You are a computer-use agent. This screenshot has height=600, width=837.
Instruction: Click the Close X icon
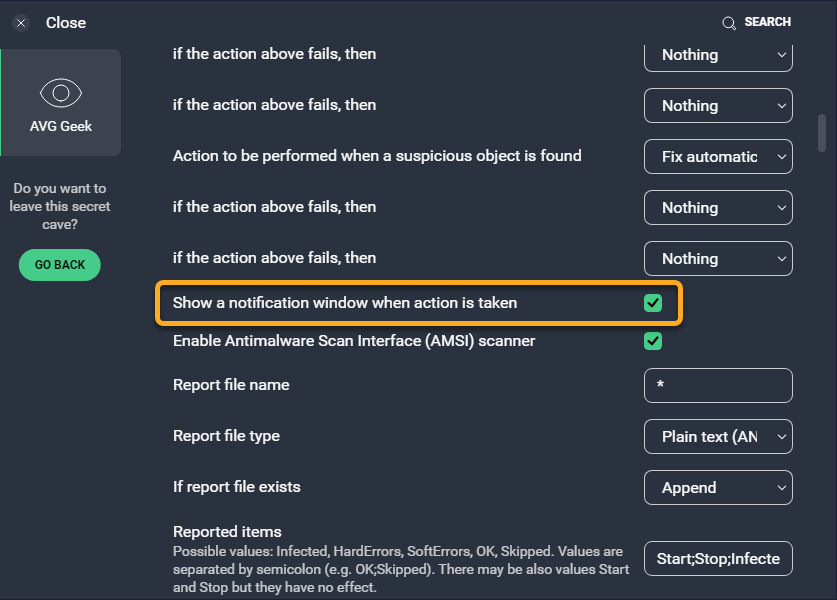coord(21,23)
